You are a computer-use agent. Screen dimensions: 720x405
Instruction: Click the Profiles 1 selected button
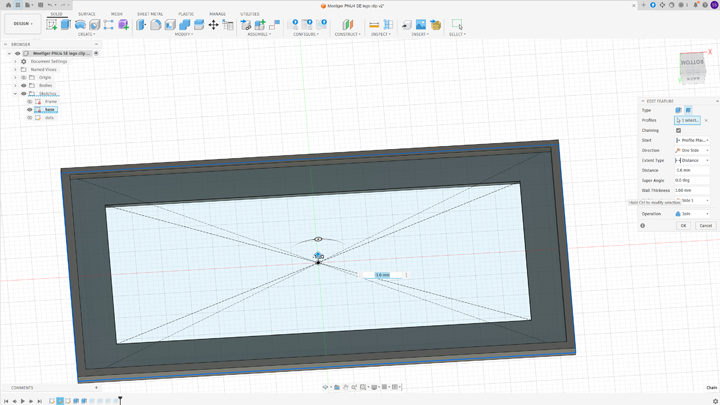pos(687,120)
